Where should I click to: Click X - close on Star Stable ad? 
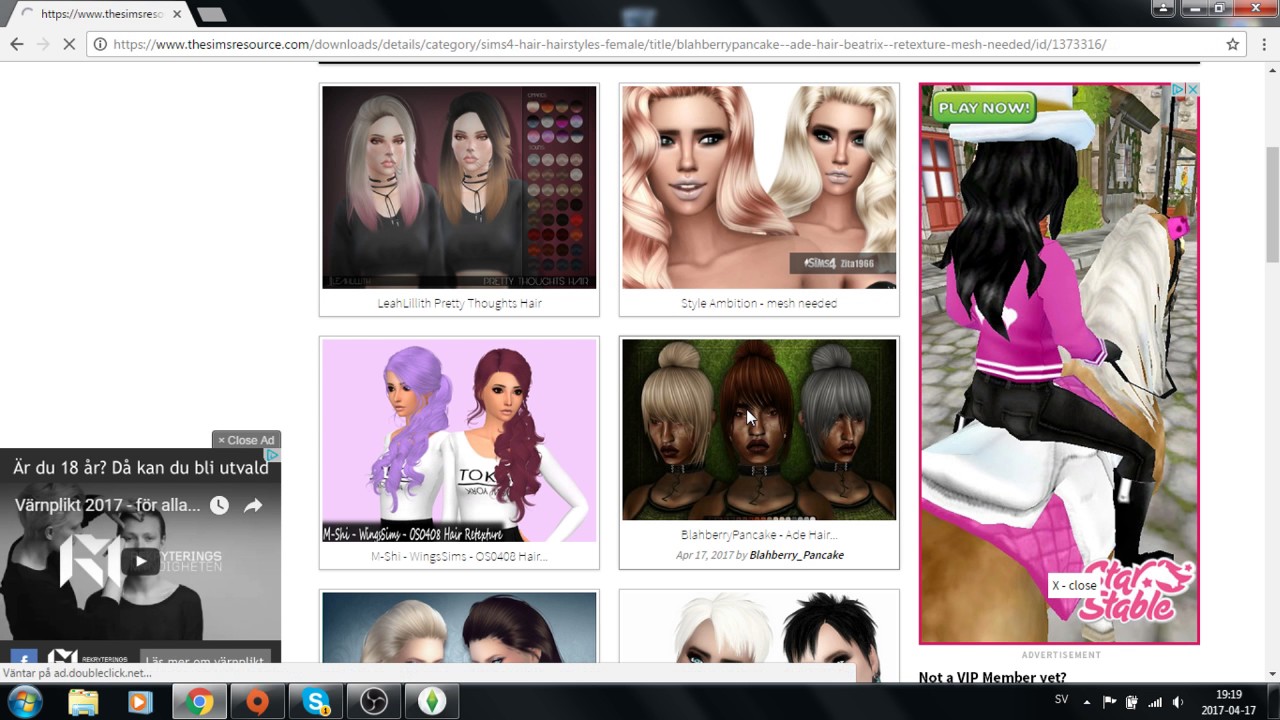(1074, 585)
